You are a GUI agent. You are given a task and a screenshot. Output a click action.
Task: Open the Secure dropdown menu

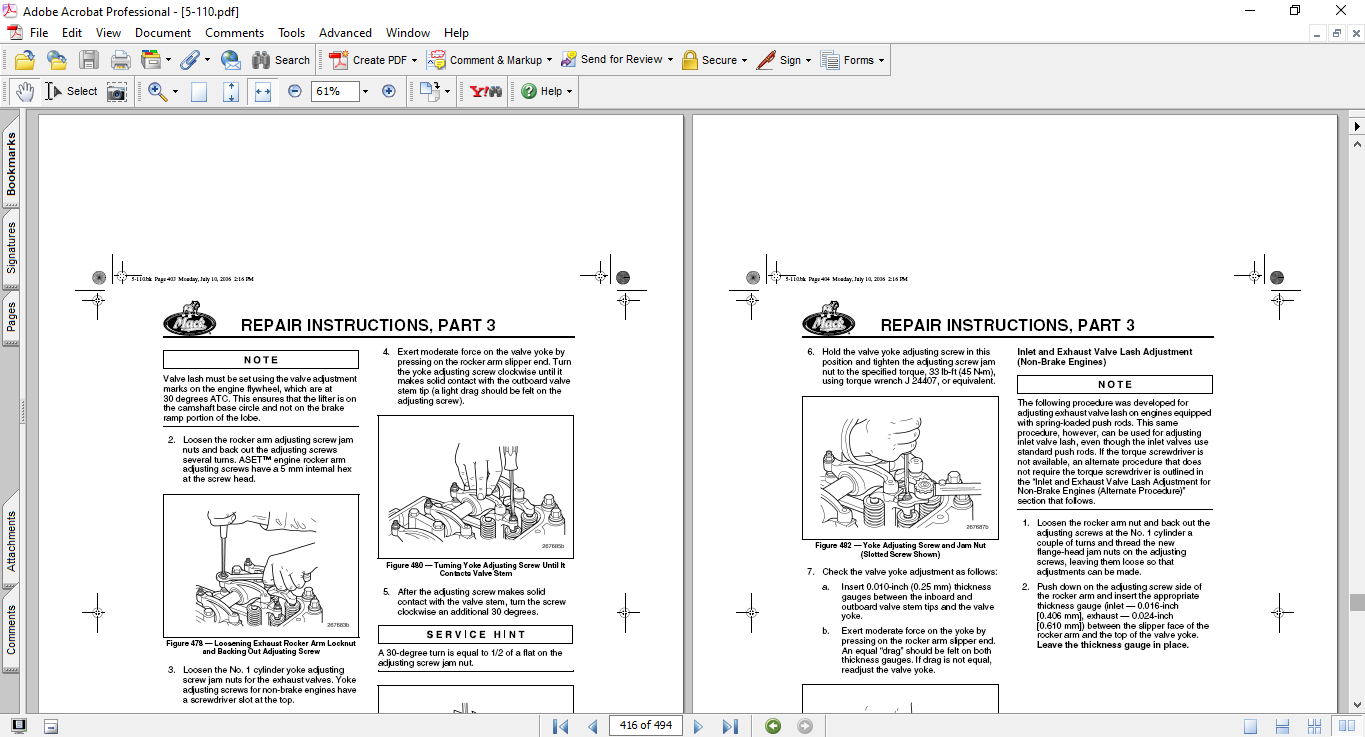745,60
